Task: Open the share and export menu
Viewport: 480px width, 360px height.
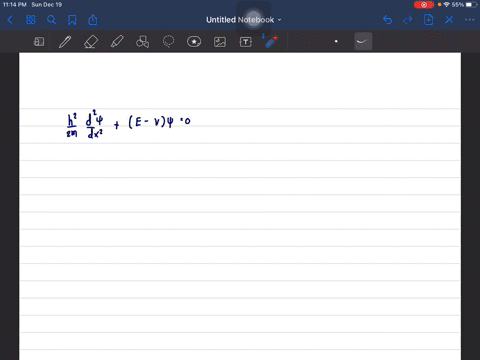Action: pos(93,20)
